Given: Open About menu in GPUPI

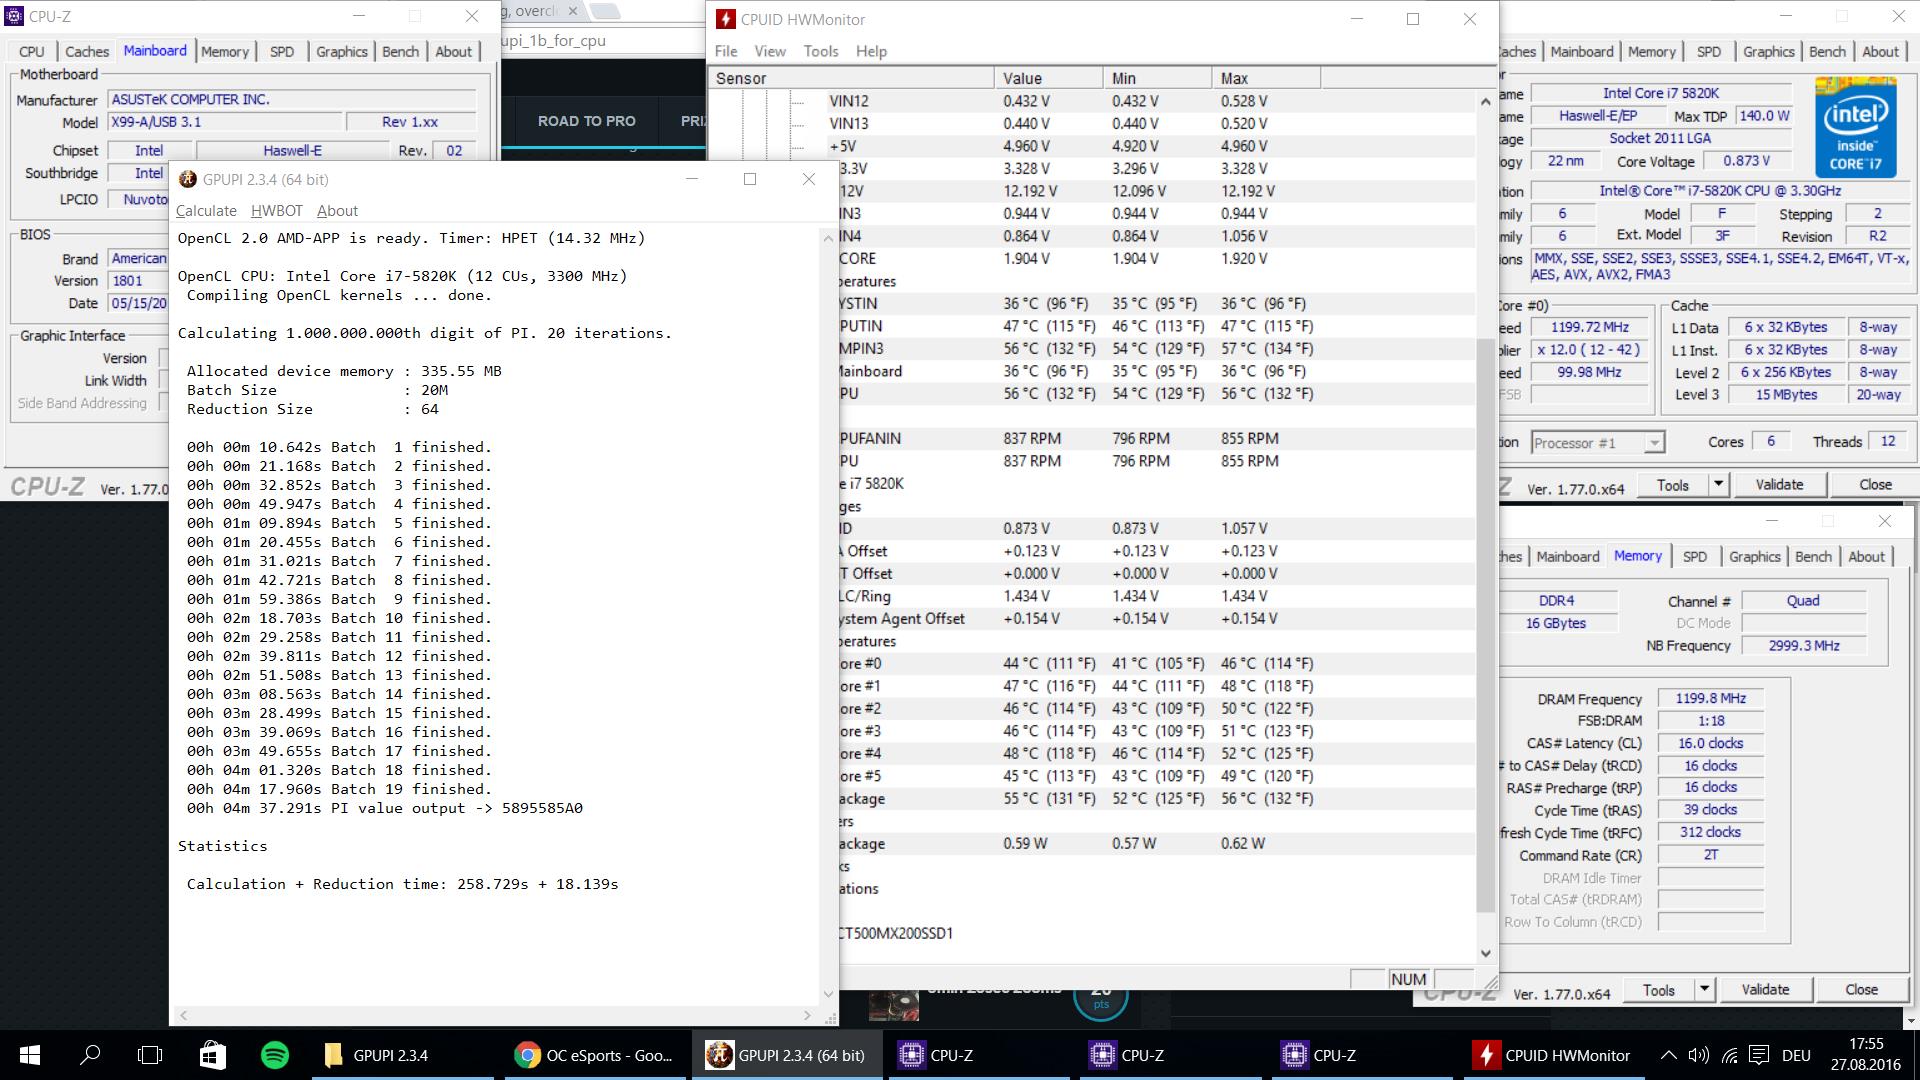Looking at the screenshot, I should coord(337,211).
